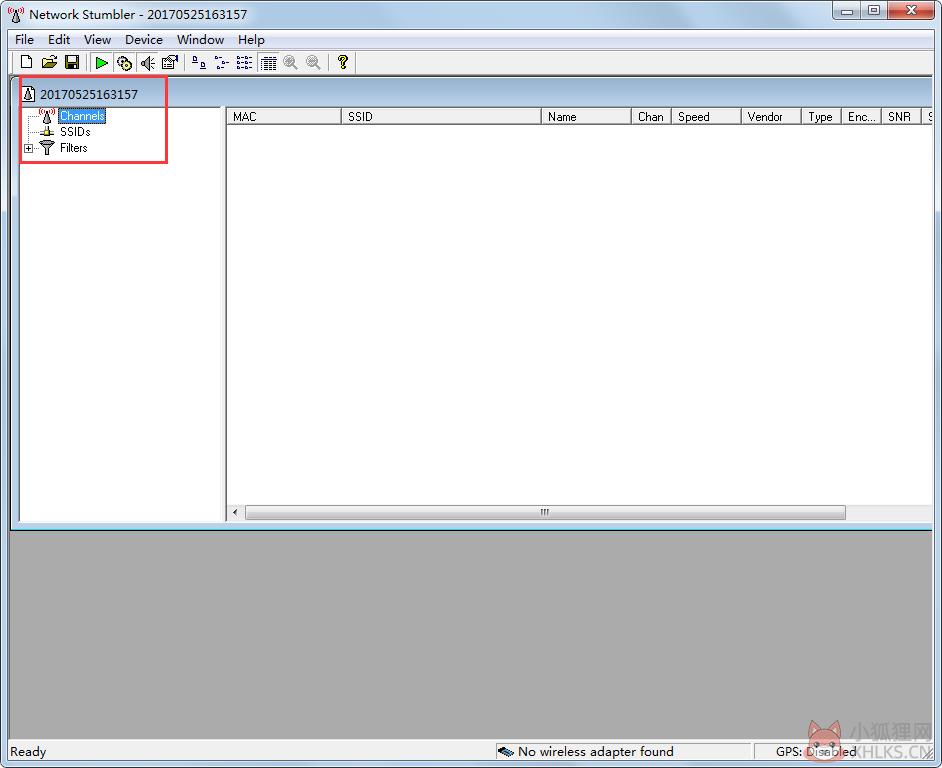Viewport: 942px width, 768px height.
Task: Click the Network Stumbler title bar icon
Action: (x=16, y=14)
